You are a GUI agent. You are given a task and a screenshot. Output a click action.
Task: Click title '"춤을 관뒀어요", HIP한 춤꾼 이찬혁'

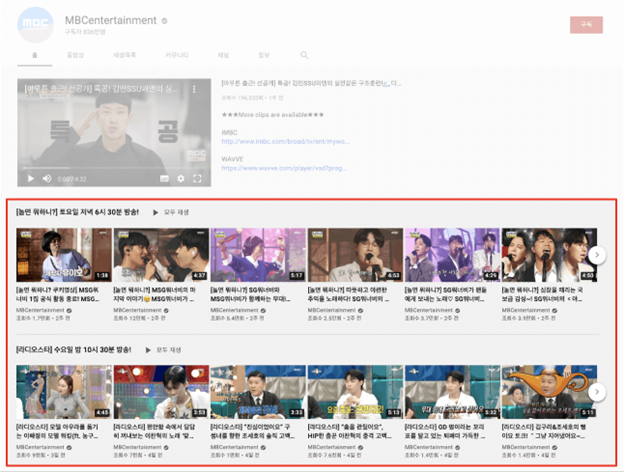point(350,431)
